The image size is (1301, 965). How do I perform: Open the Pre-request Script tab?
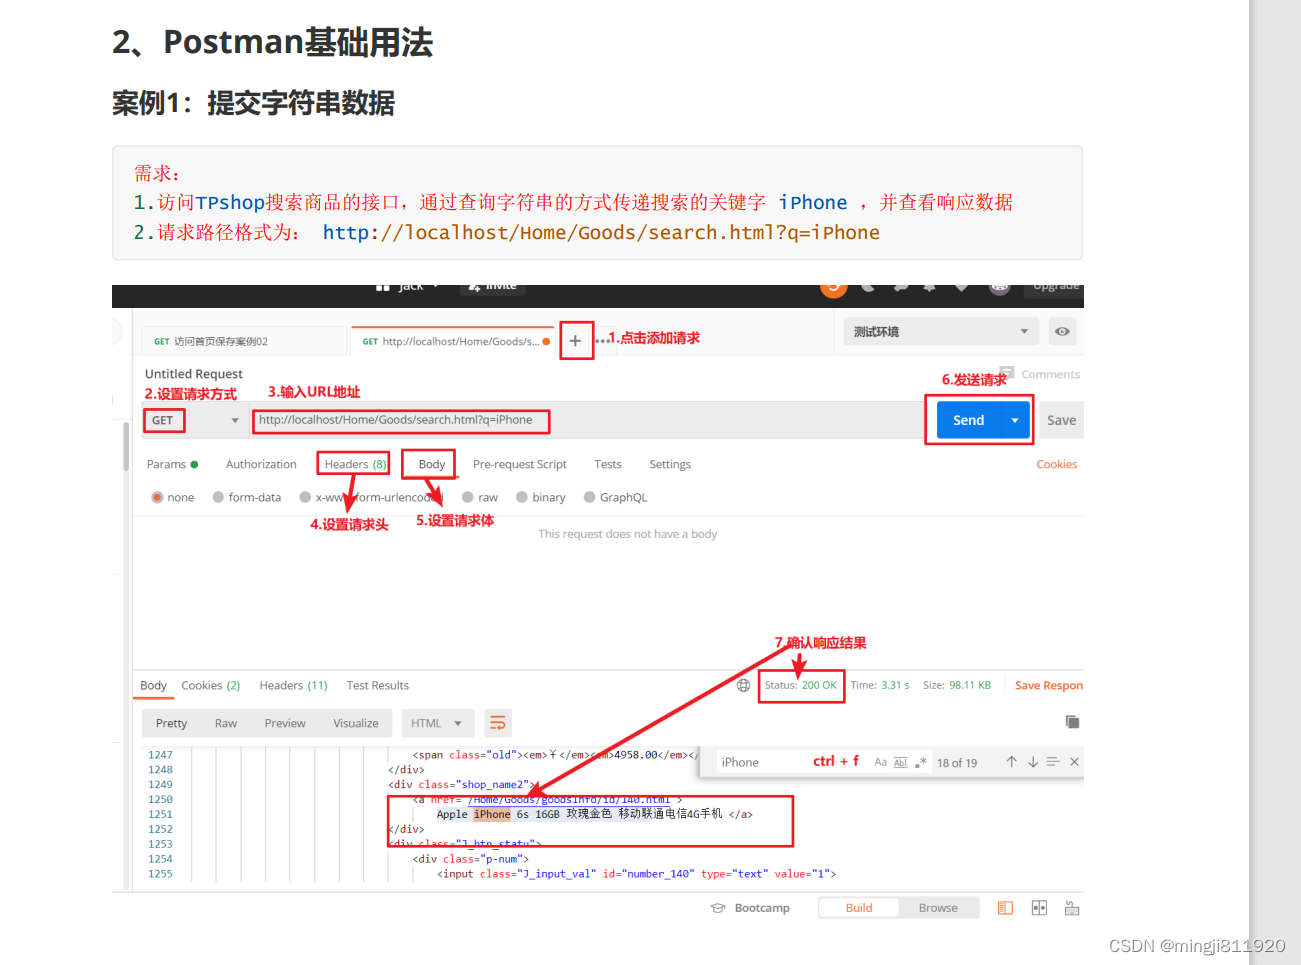point(519,464)
